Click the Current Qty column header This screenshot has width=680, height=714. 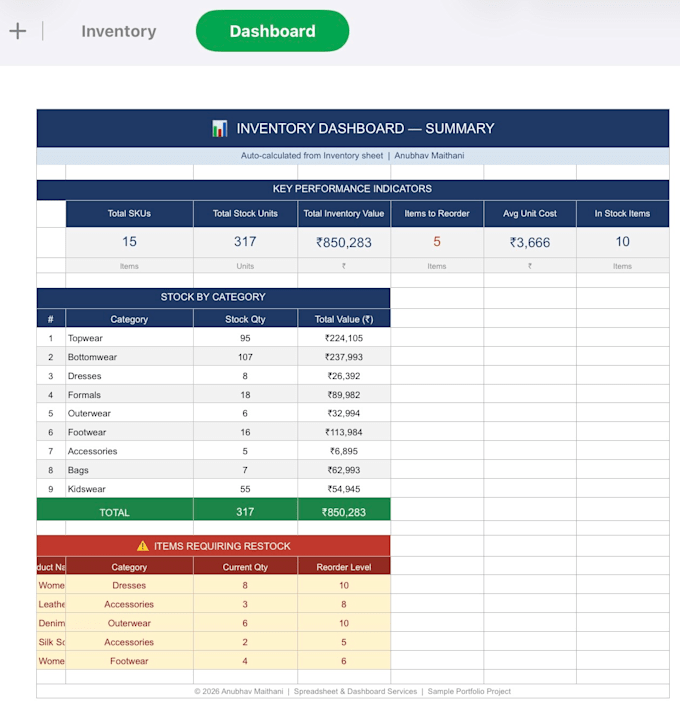tap(245, 567)
